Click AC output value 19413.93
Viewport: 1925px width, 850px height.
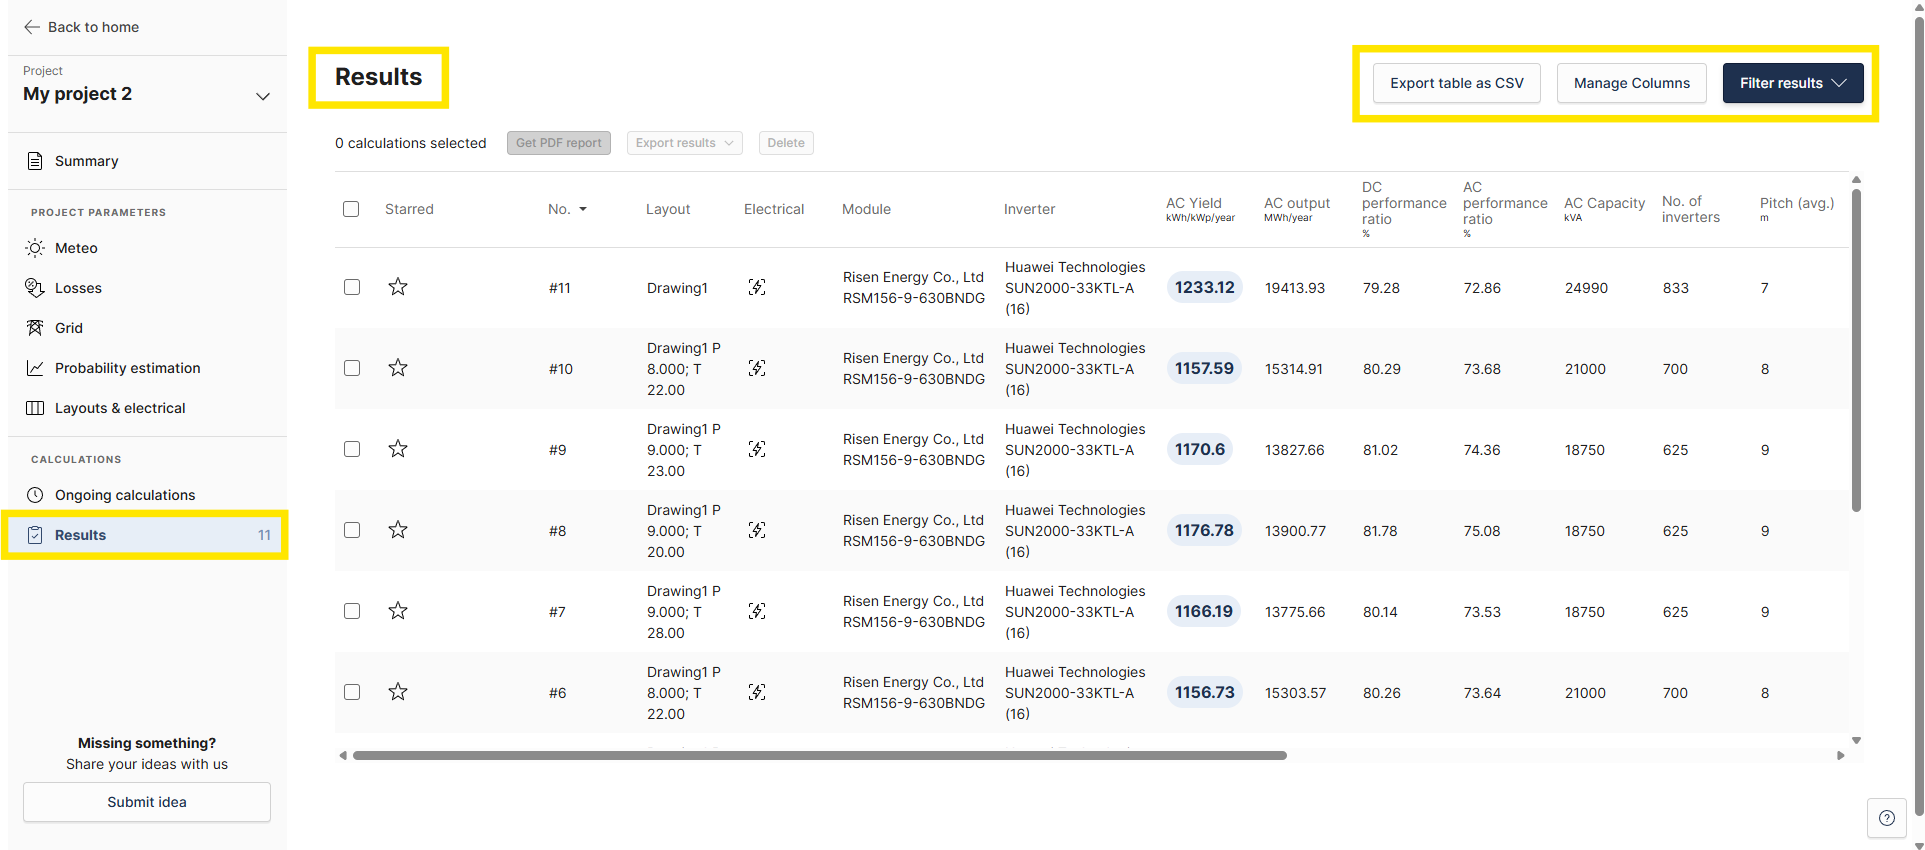click(1295, 288)
